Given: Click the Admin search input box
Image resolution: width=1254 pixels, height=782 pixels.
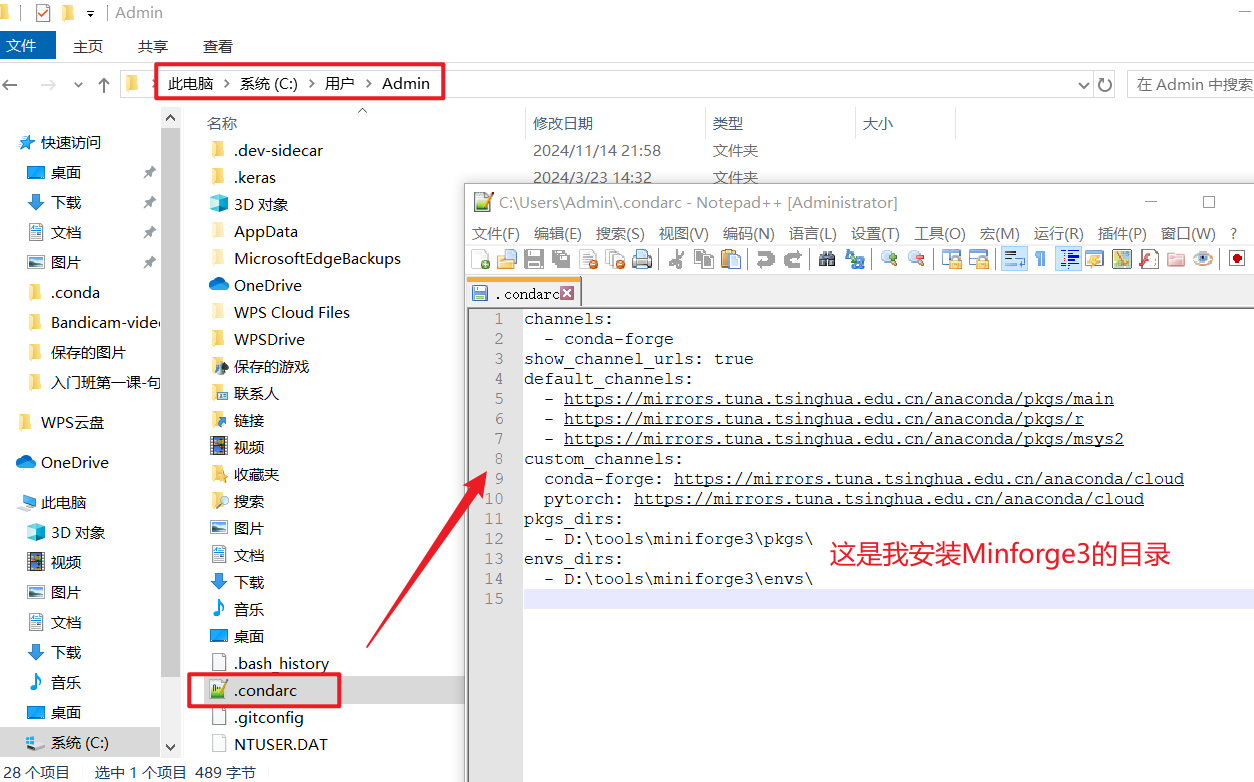Looking at the screenshot, I should coord(1192,85).
